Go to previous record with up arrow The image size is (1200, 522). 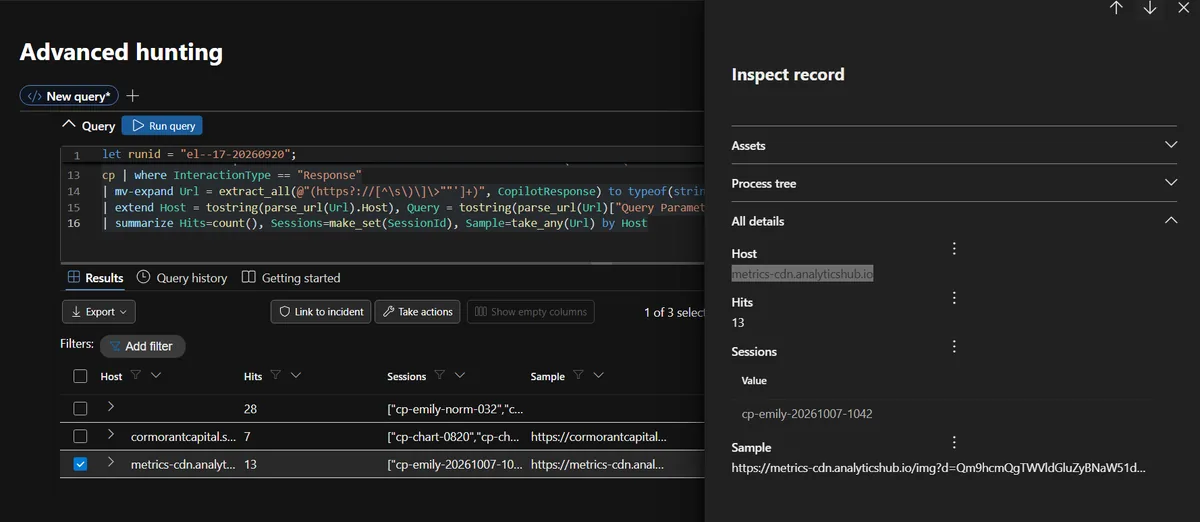coord(1116,8)
